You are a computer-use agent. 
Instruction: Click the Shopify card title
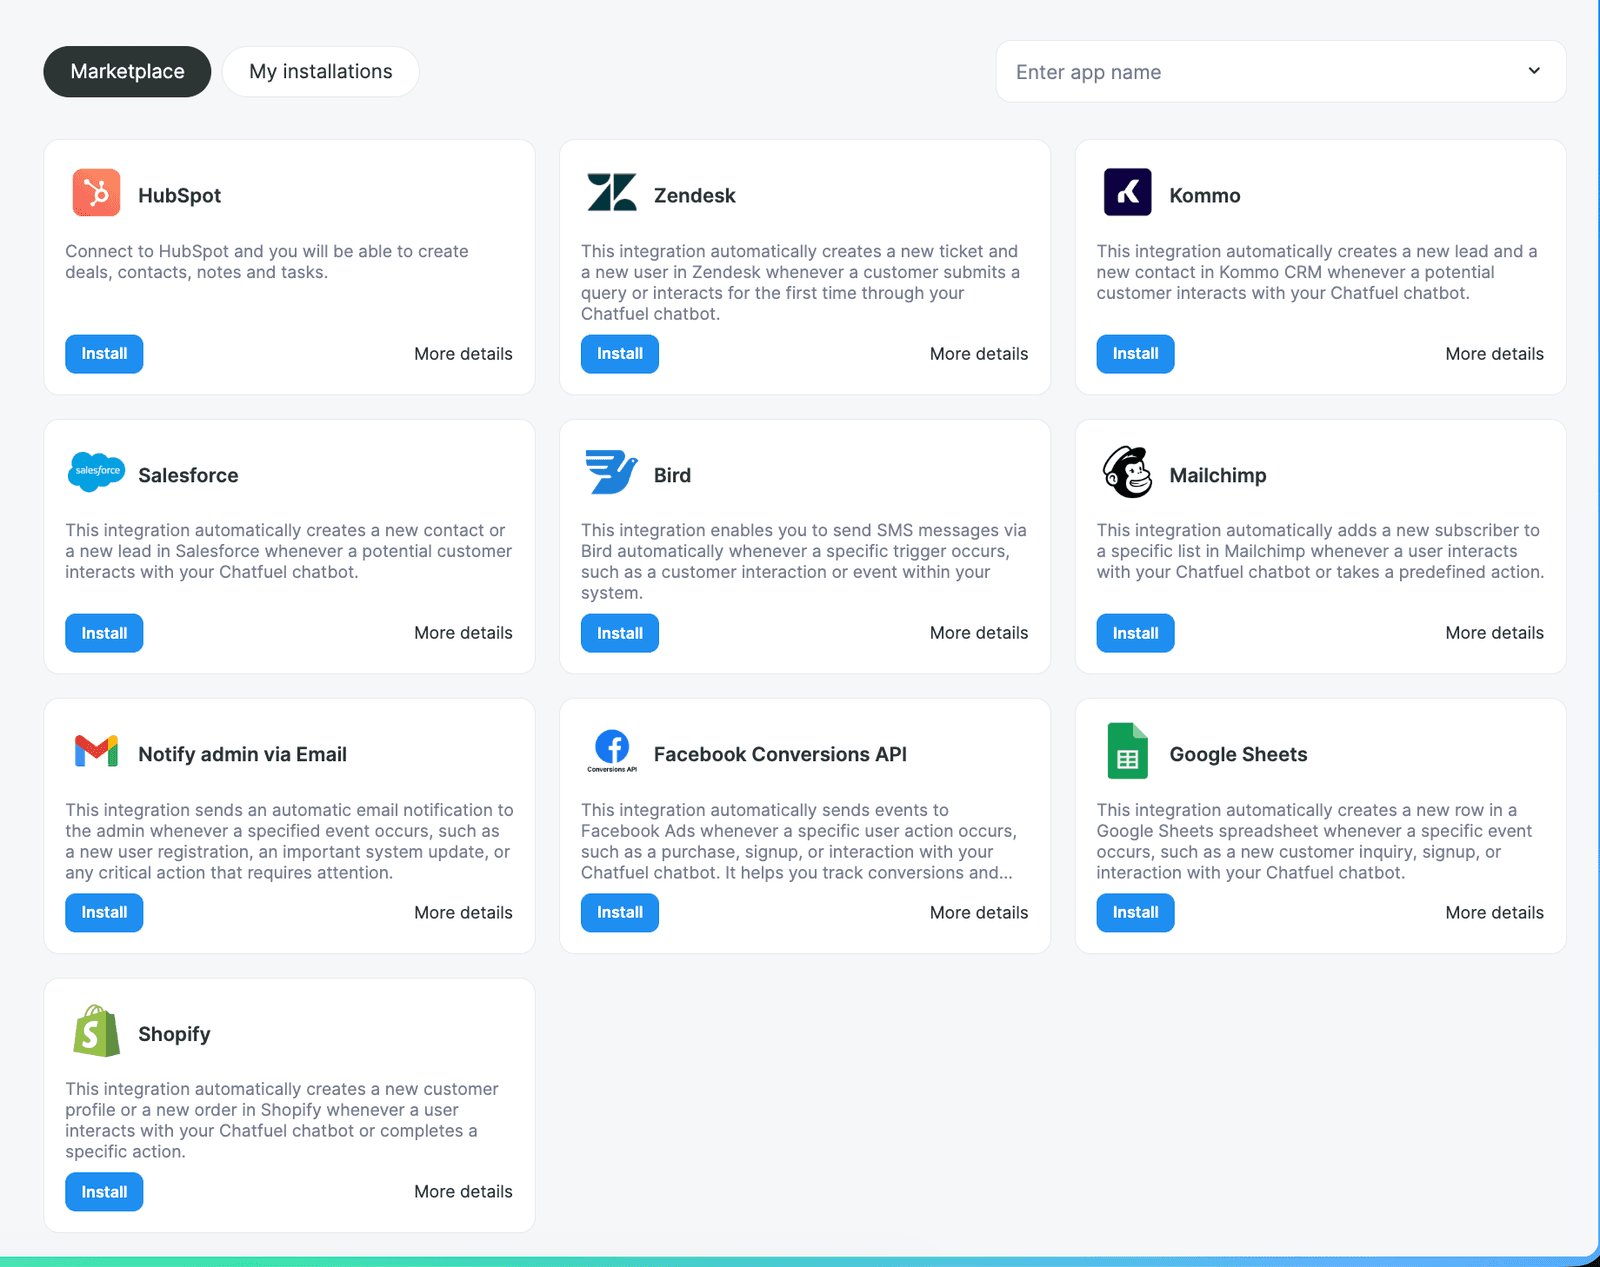coord(174,1034)
